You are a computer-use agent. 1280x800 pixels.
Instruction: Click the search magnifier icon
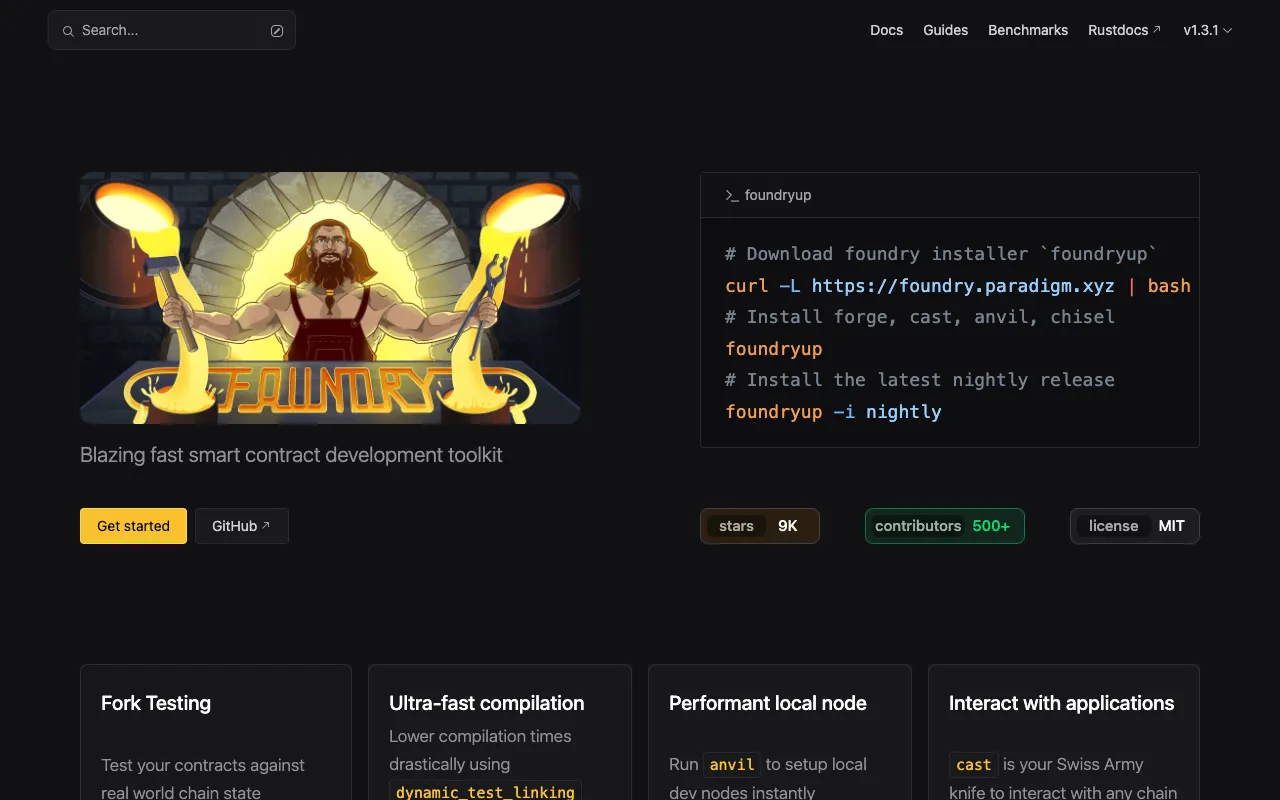(x=67, y=30)
